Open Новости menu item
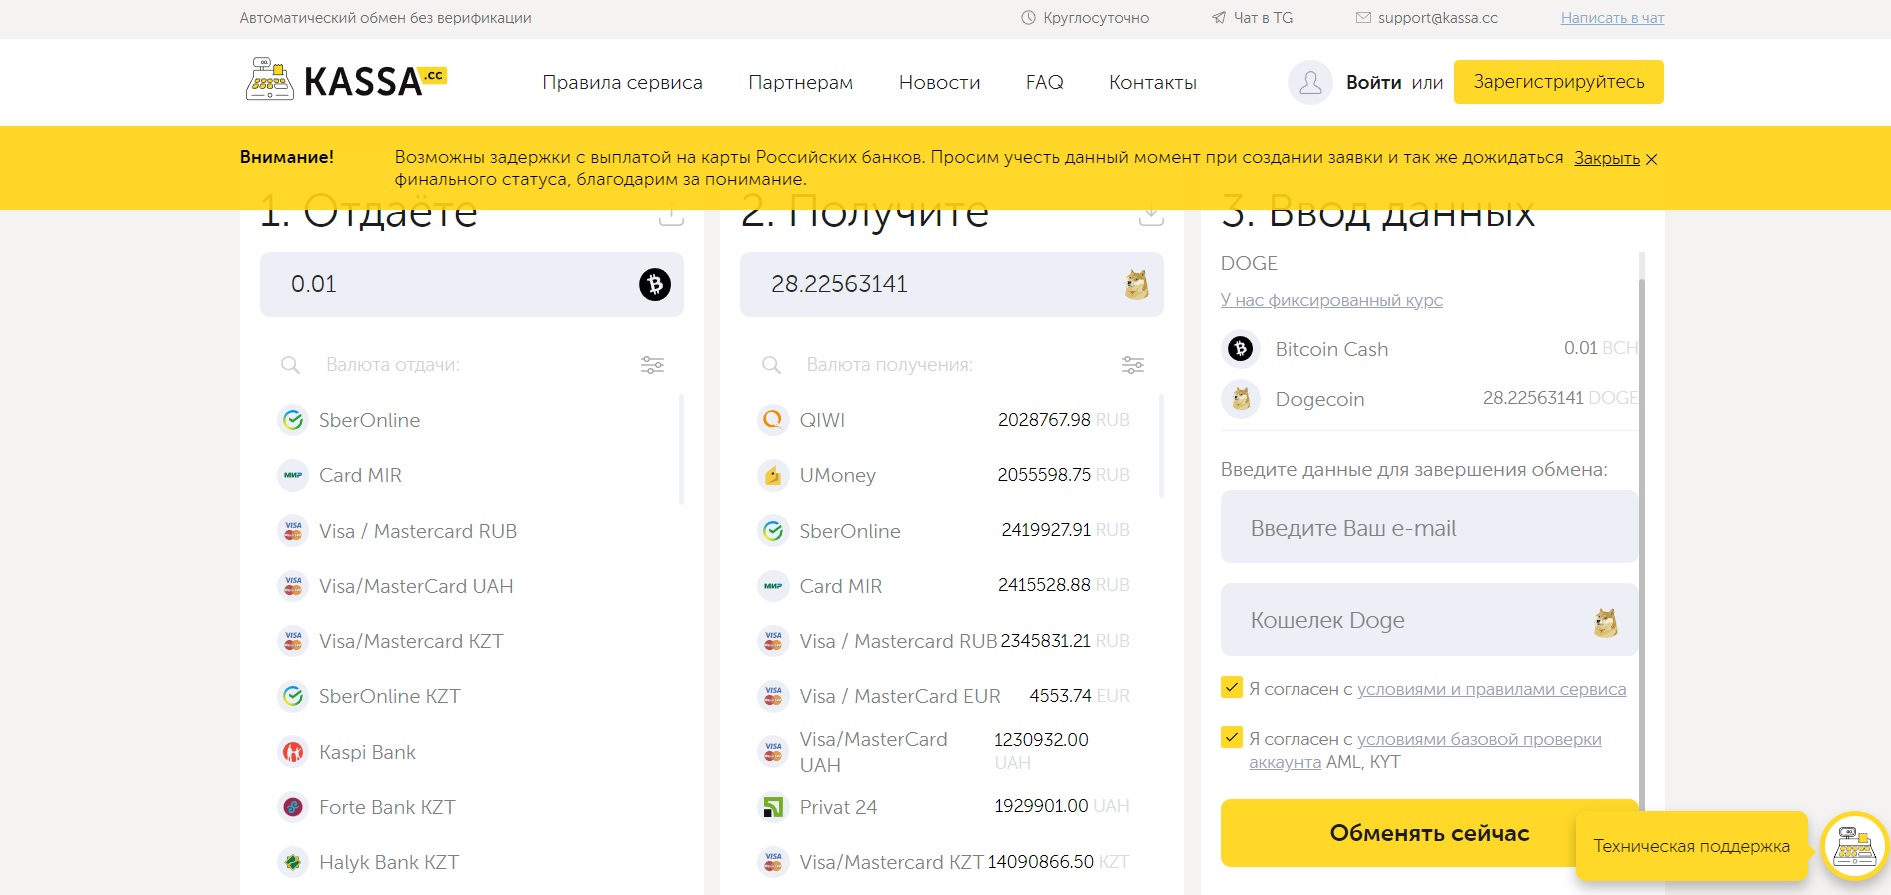 click(939, 82)
